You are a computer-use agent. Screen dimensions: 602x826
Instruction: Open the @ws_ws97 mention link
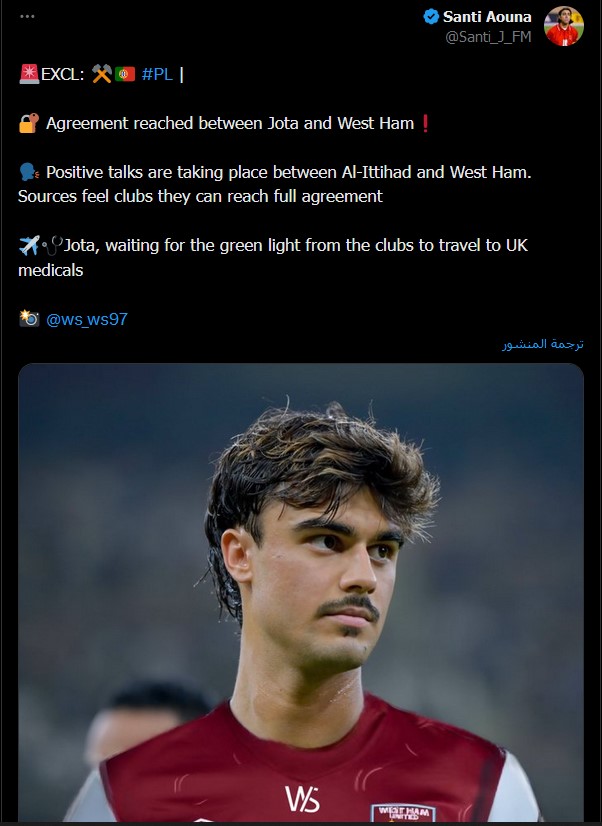coord(87,319)
